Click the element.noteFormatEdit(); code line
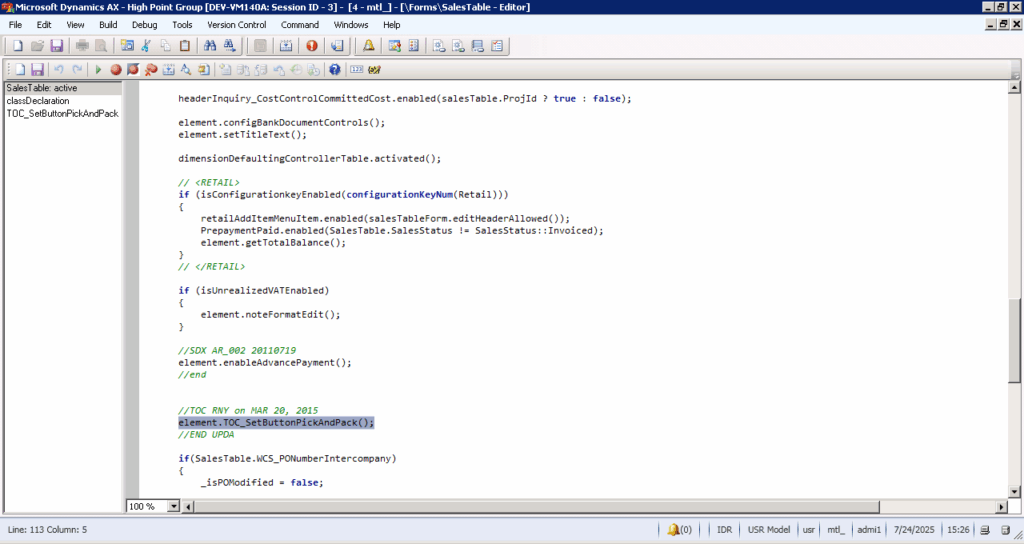 [x=270, y=315]
